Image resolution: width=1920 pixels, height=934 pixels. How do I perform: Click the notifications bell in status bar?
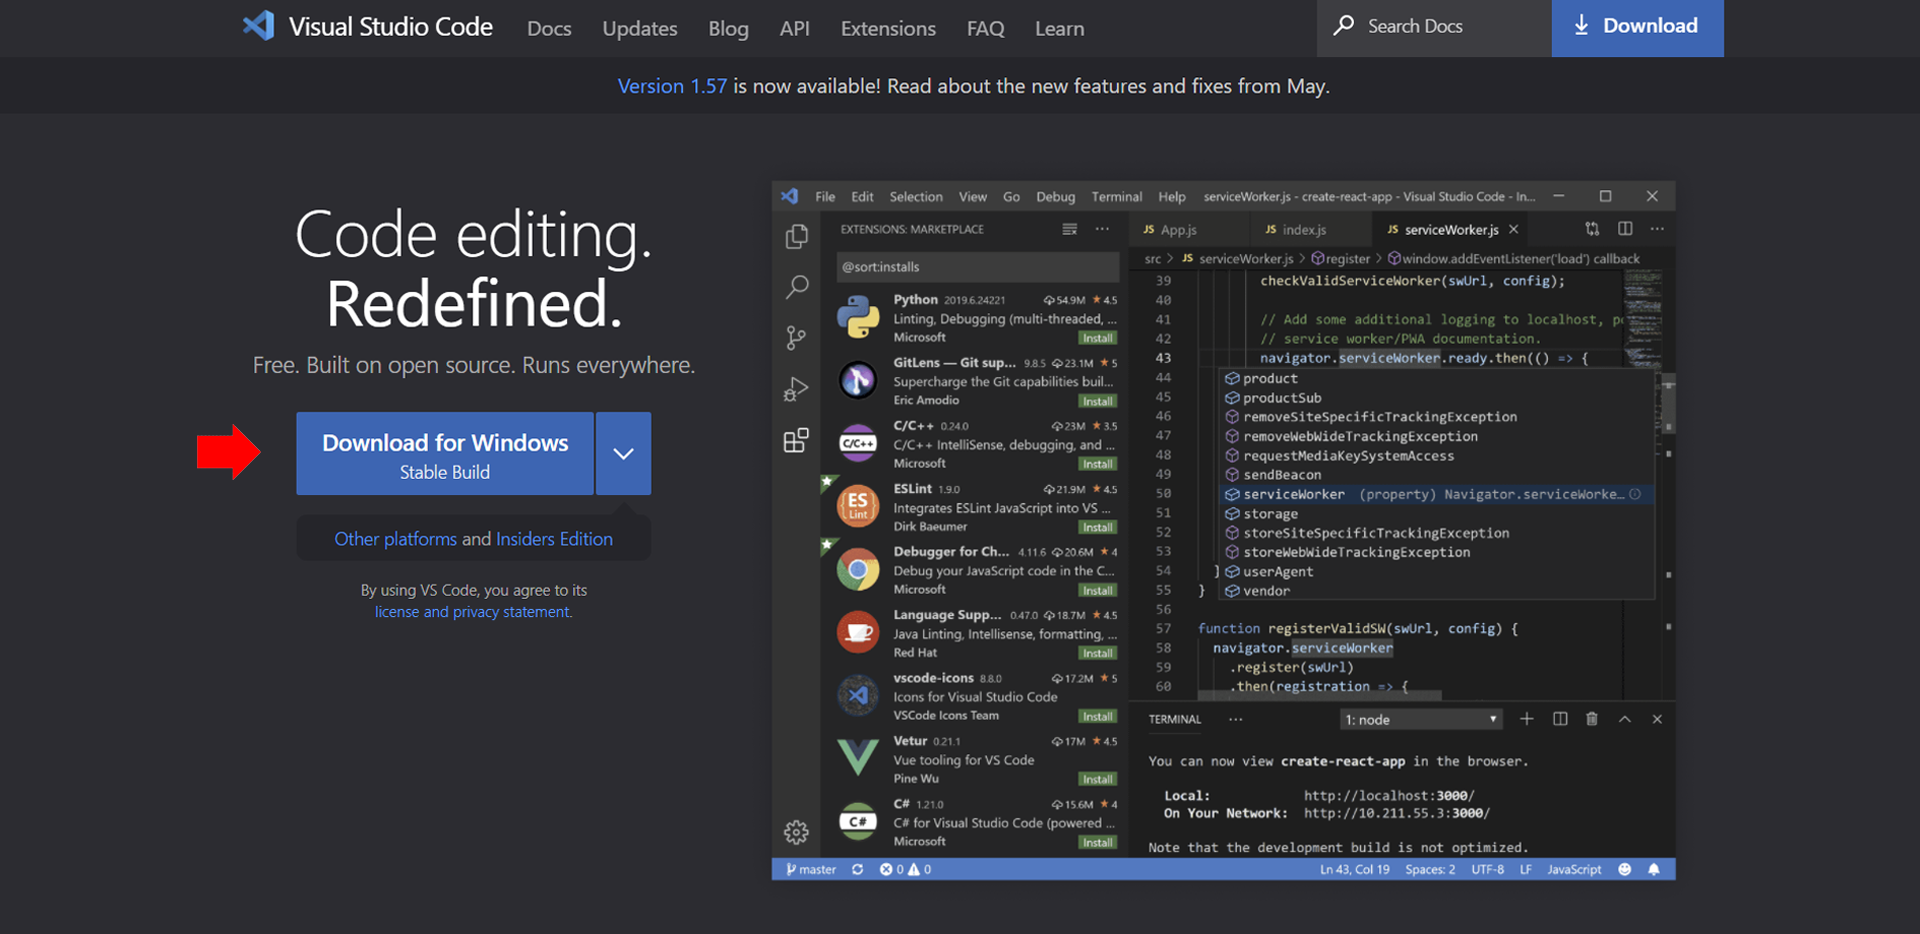[1654, 869]
